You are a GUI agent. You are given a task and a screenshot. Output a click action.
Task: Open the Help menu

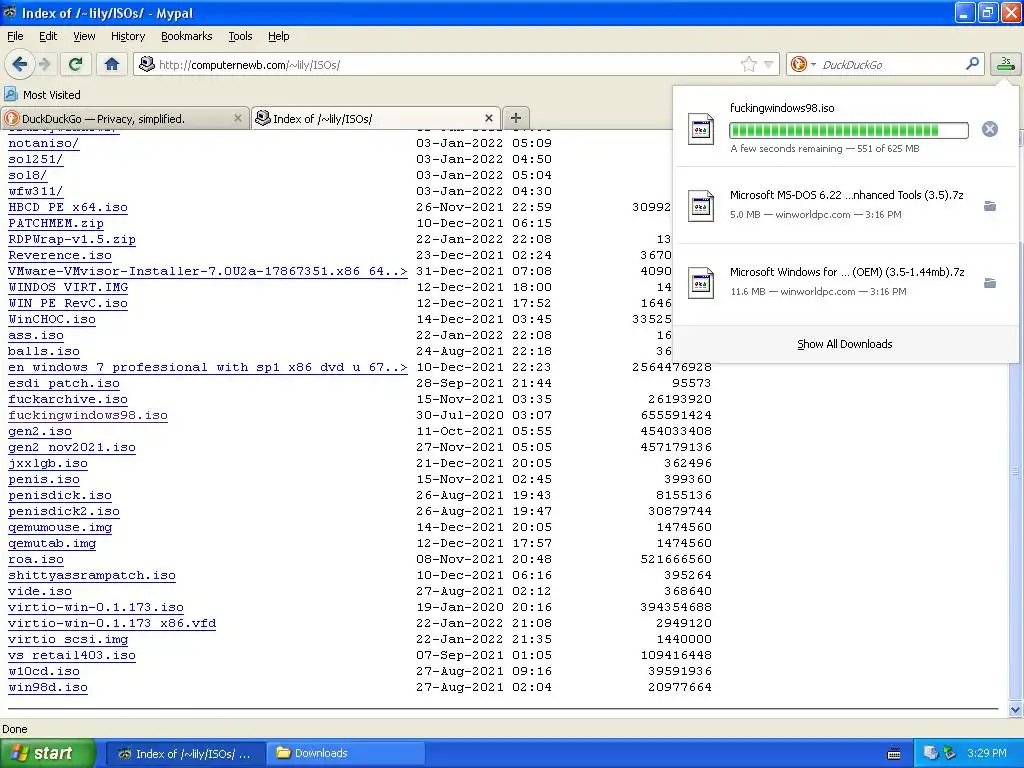click(278, 36)
